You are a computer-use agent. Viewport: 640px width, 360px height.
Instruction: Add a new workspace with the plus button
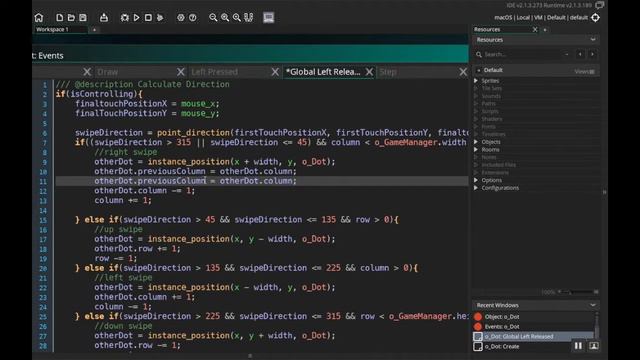tap(94, 30)
